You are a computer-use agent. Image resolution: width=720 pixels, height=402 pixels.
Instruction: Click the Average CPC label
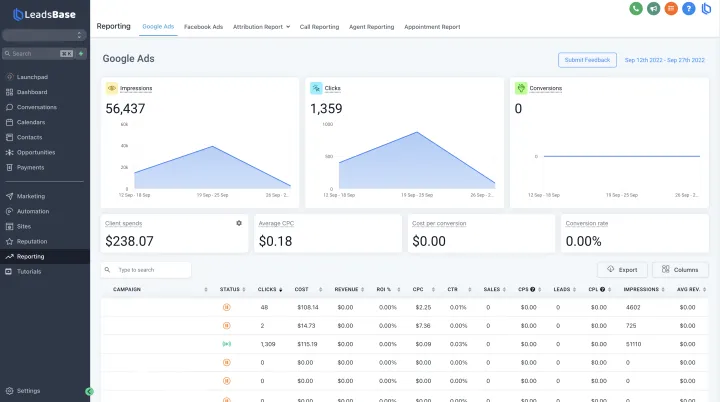point(276,223)
